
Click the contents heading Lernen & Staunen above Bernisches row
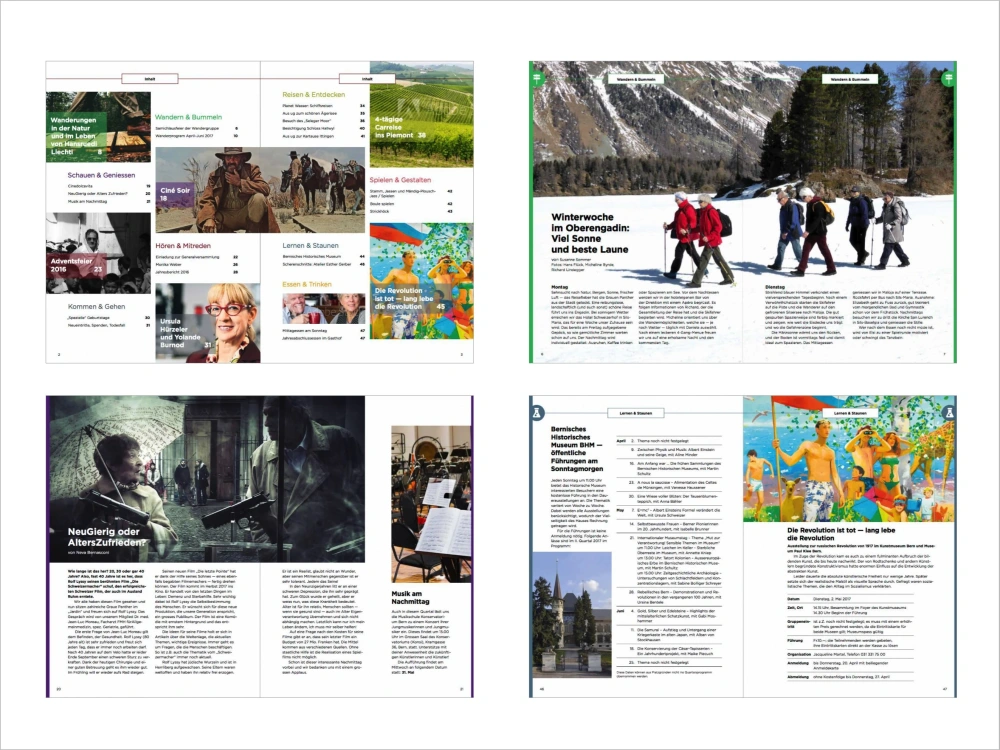311,246
